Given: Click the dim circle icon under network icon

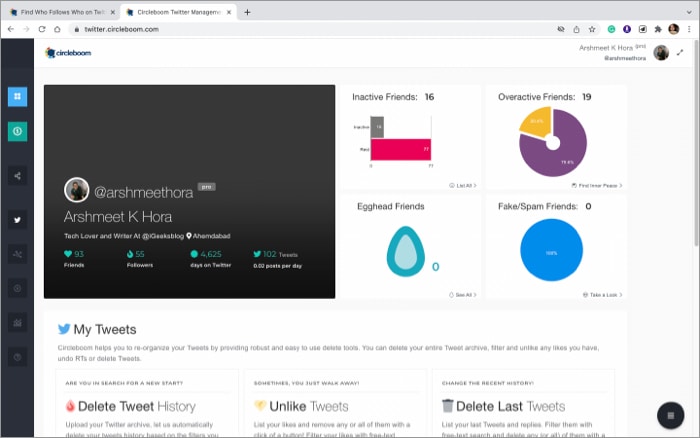Looking at the screenshot, I should point(17,288).
